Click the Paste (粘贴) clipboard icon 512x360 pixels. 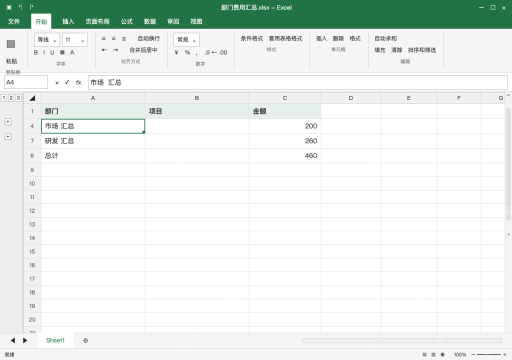point(11,44)
